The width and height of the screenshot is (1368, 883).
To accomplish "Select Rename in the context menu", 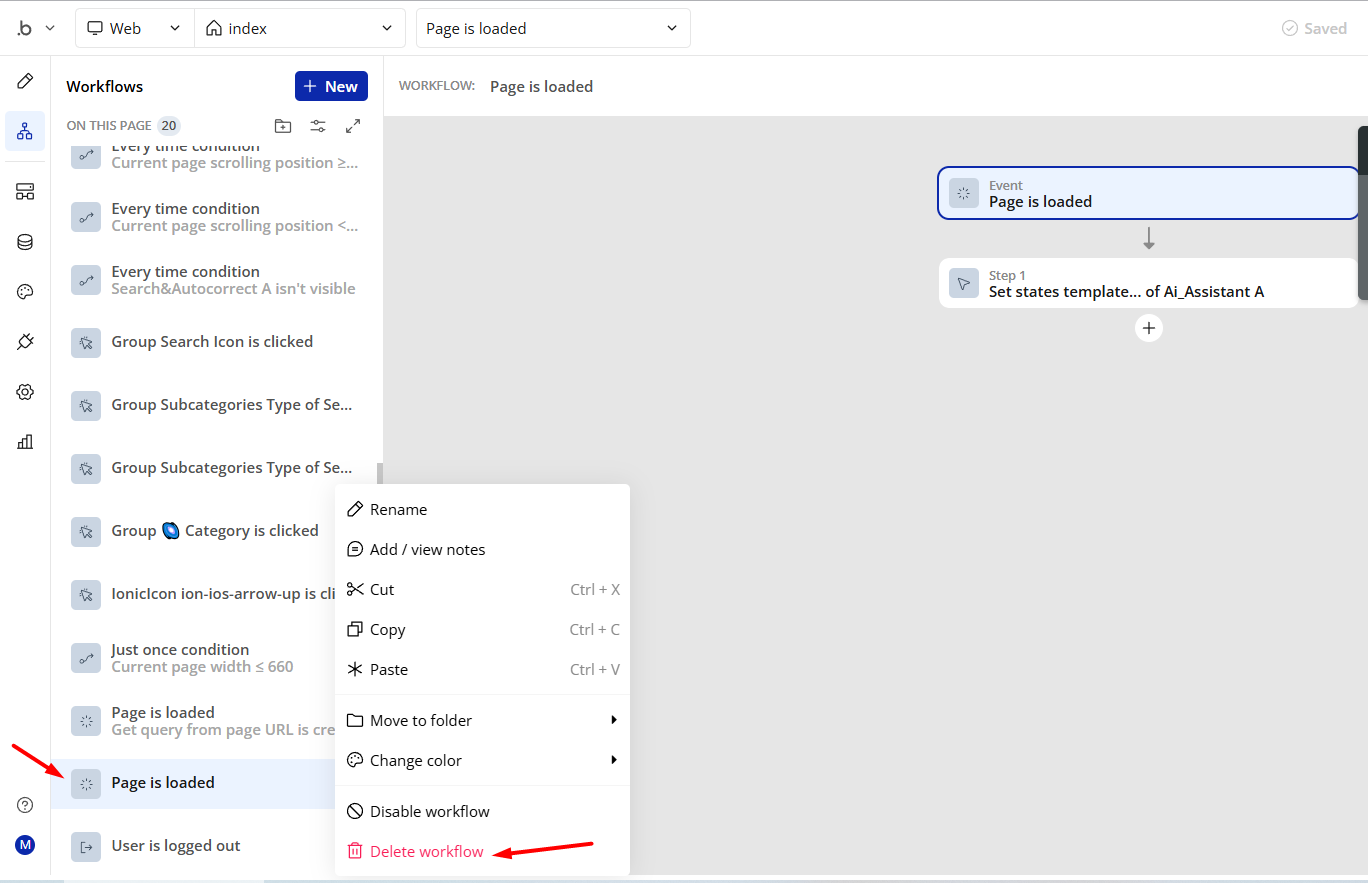I will [x=398, y=510].
